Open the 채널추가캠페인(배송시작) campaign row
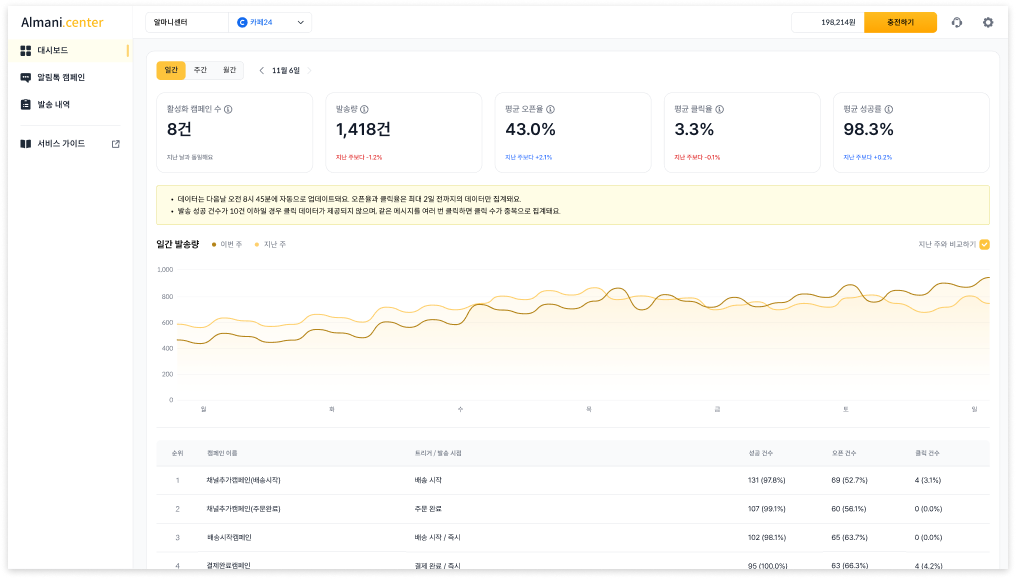 pyautogui.click(x=244, y=481)
